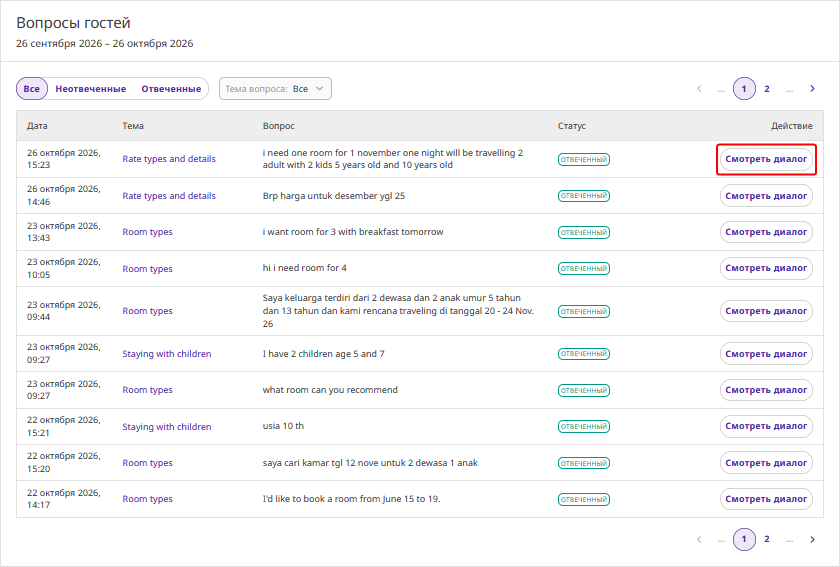The width and height of the screenshot is (840, 567).
Task: View dialog for usia 10 th question
Action: 766,426
